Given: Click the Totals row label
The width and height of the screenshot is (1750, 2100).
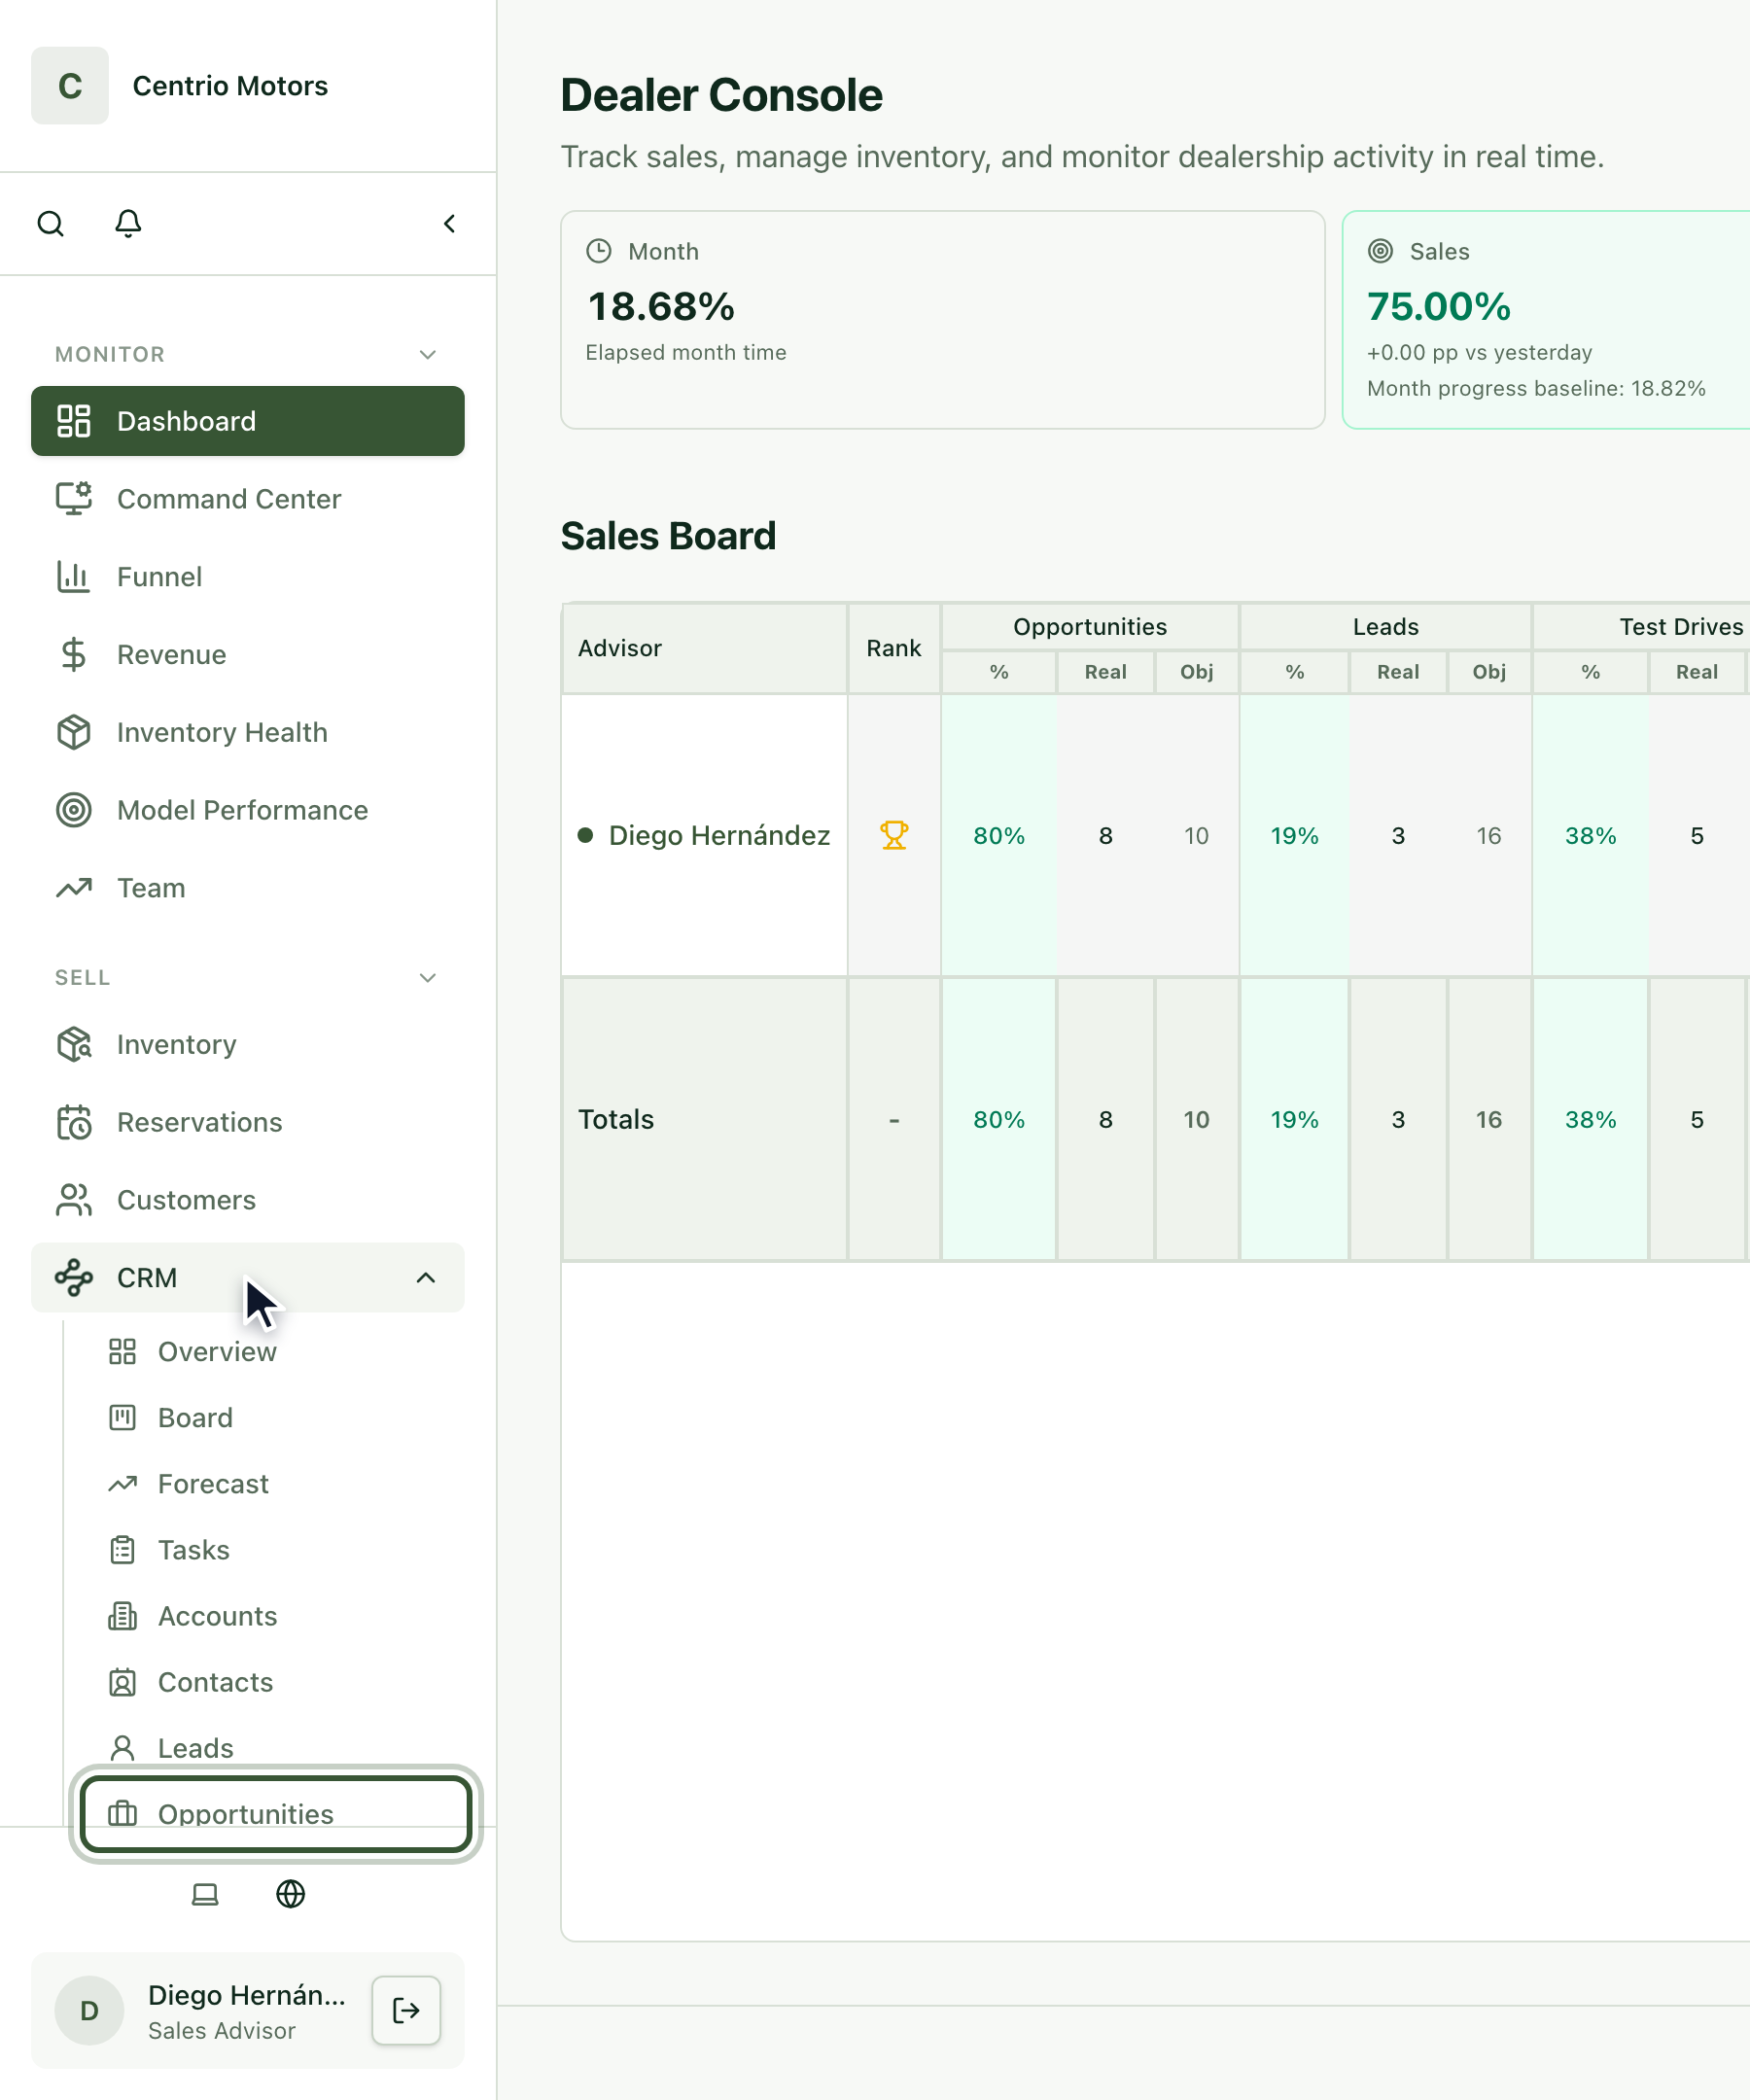Looking at the screenshot, I should [616, 1119].
